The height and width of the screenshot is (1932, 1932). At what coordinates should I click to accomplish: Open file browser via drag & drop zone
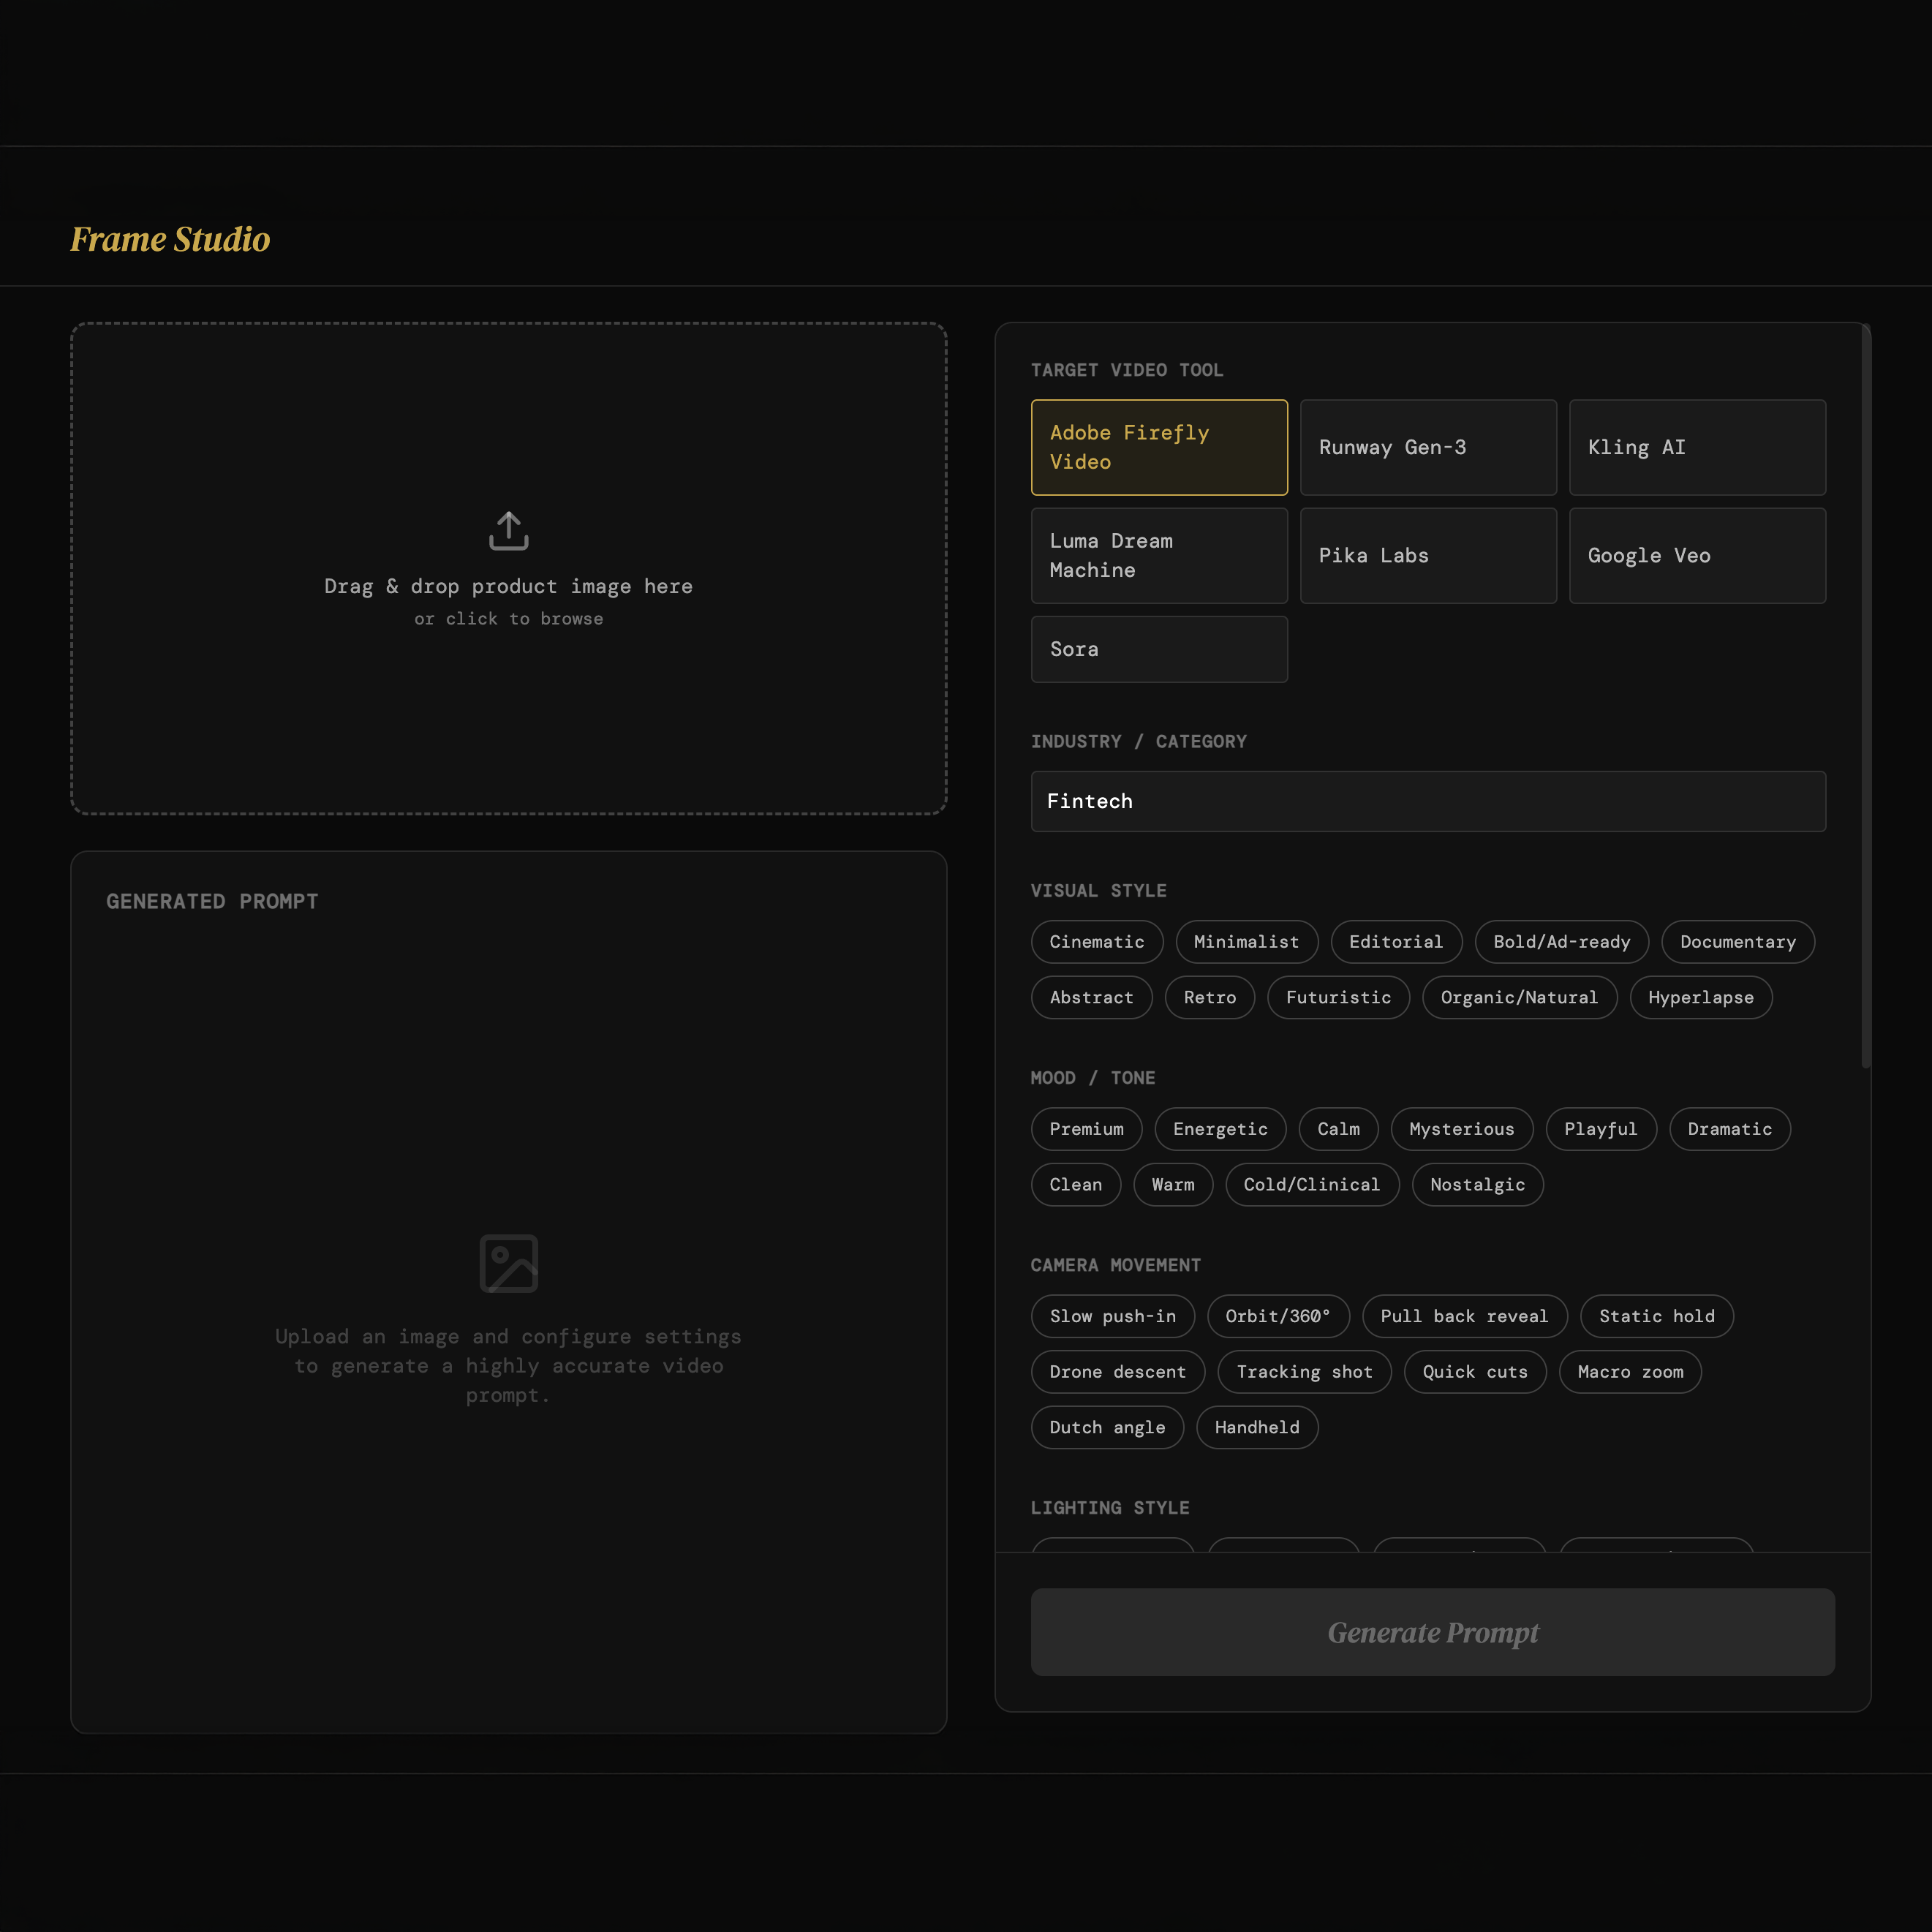(x=508, y=568)
